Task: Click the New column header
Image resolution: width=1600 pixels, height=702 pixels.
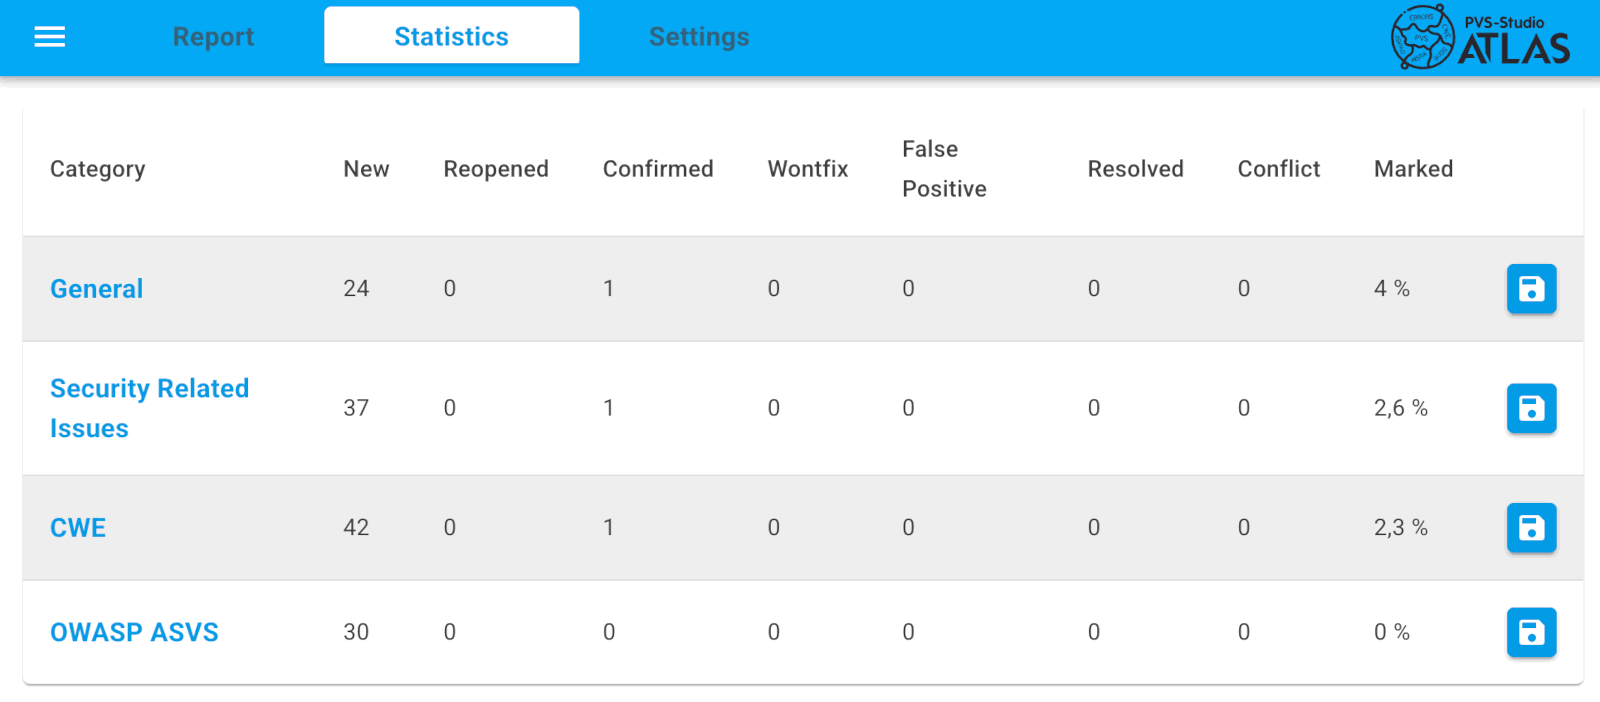Action: (x=366, y=169)
